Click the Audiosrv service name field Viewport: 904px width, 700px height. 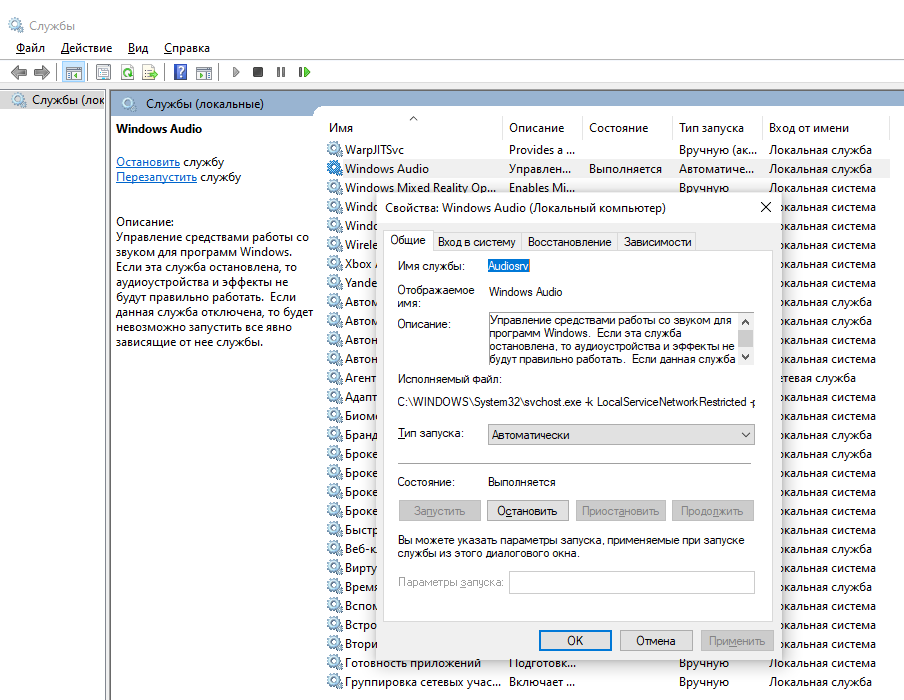pos(508,266)
